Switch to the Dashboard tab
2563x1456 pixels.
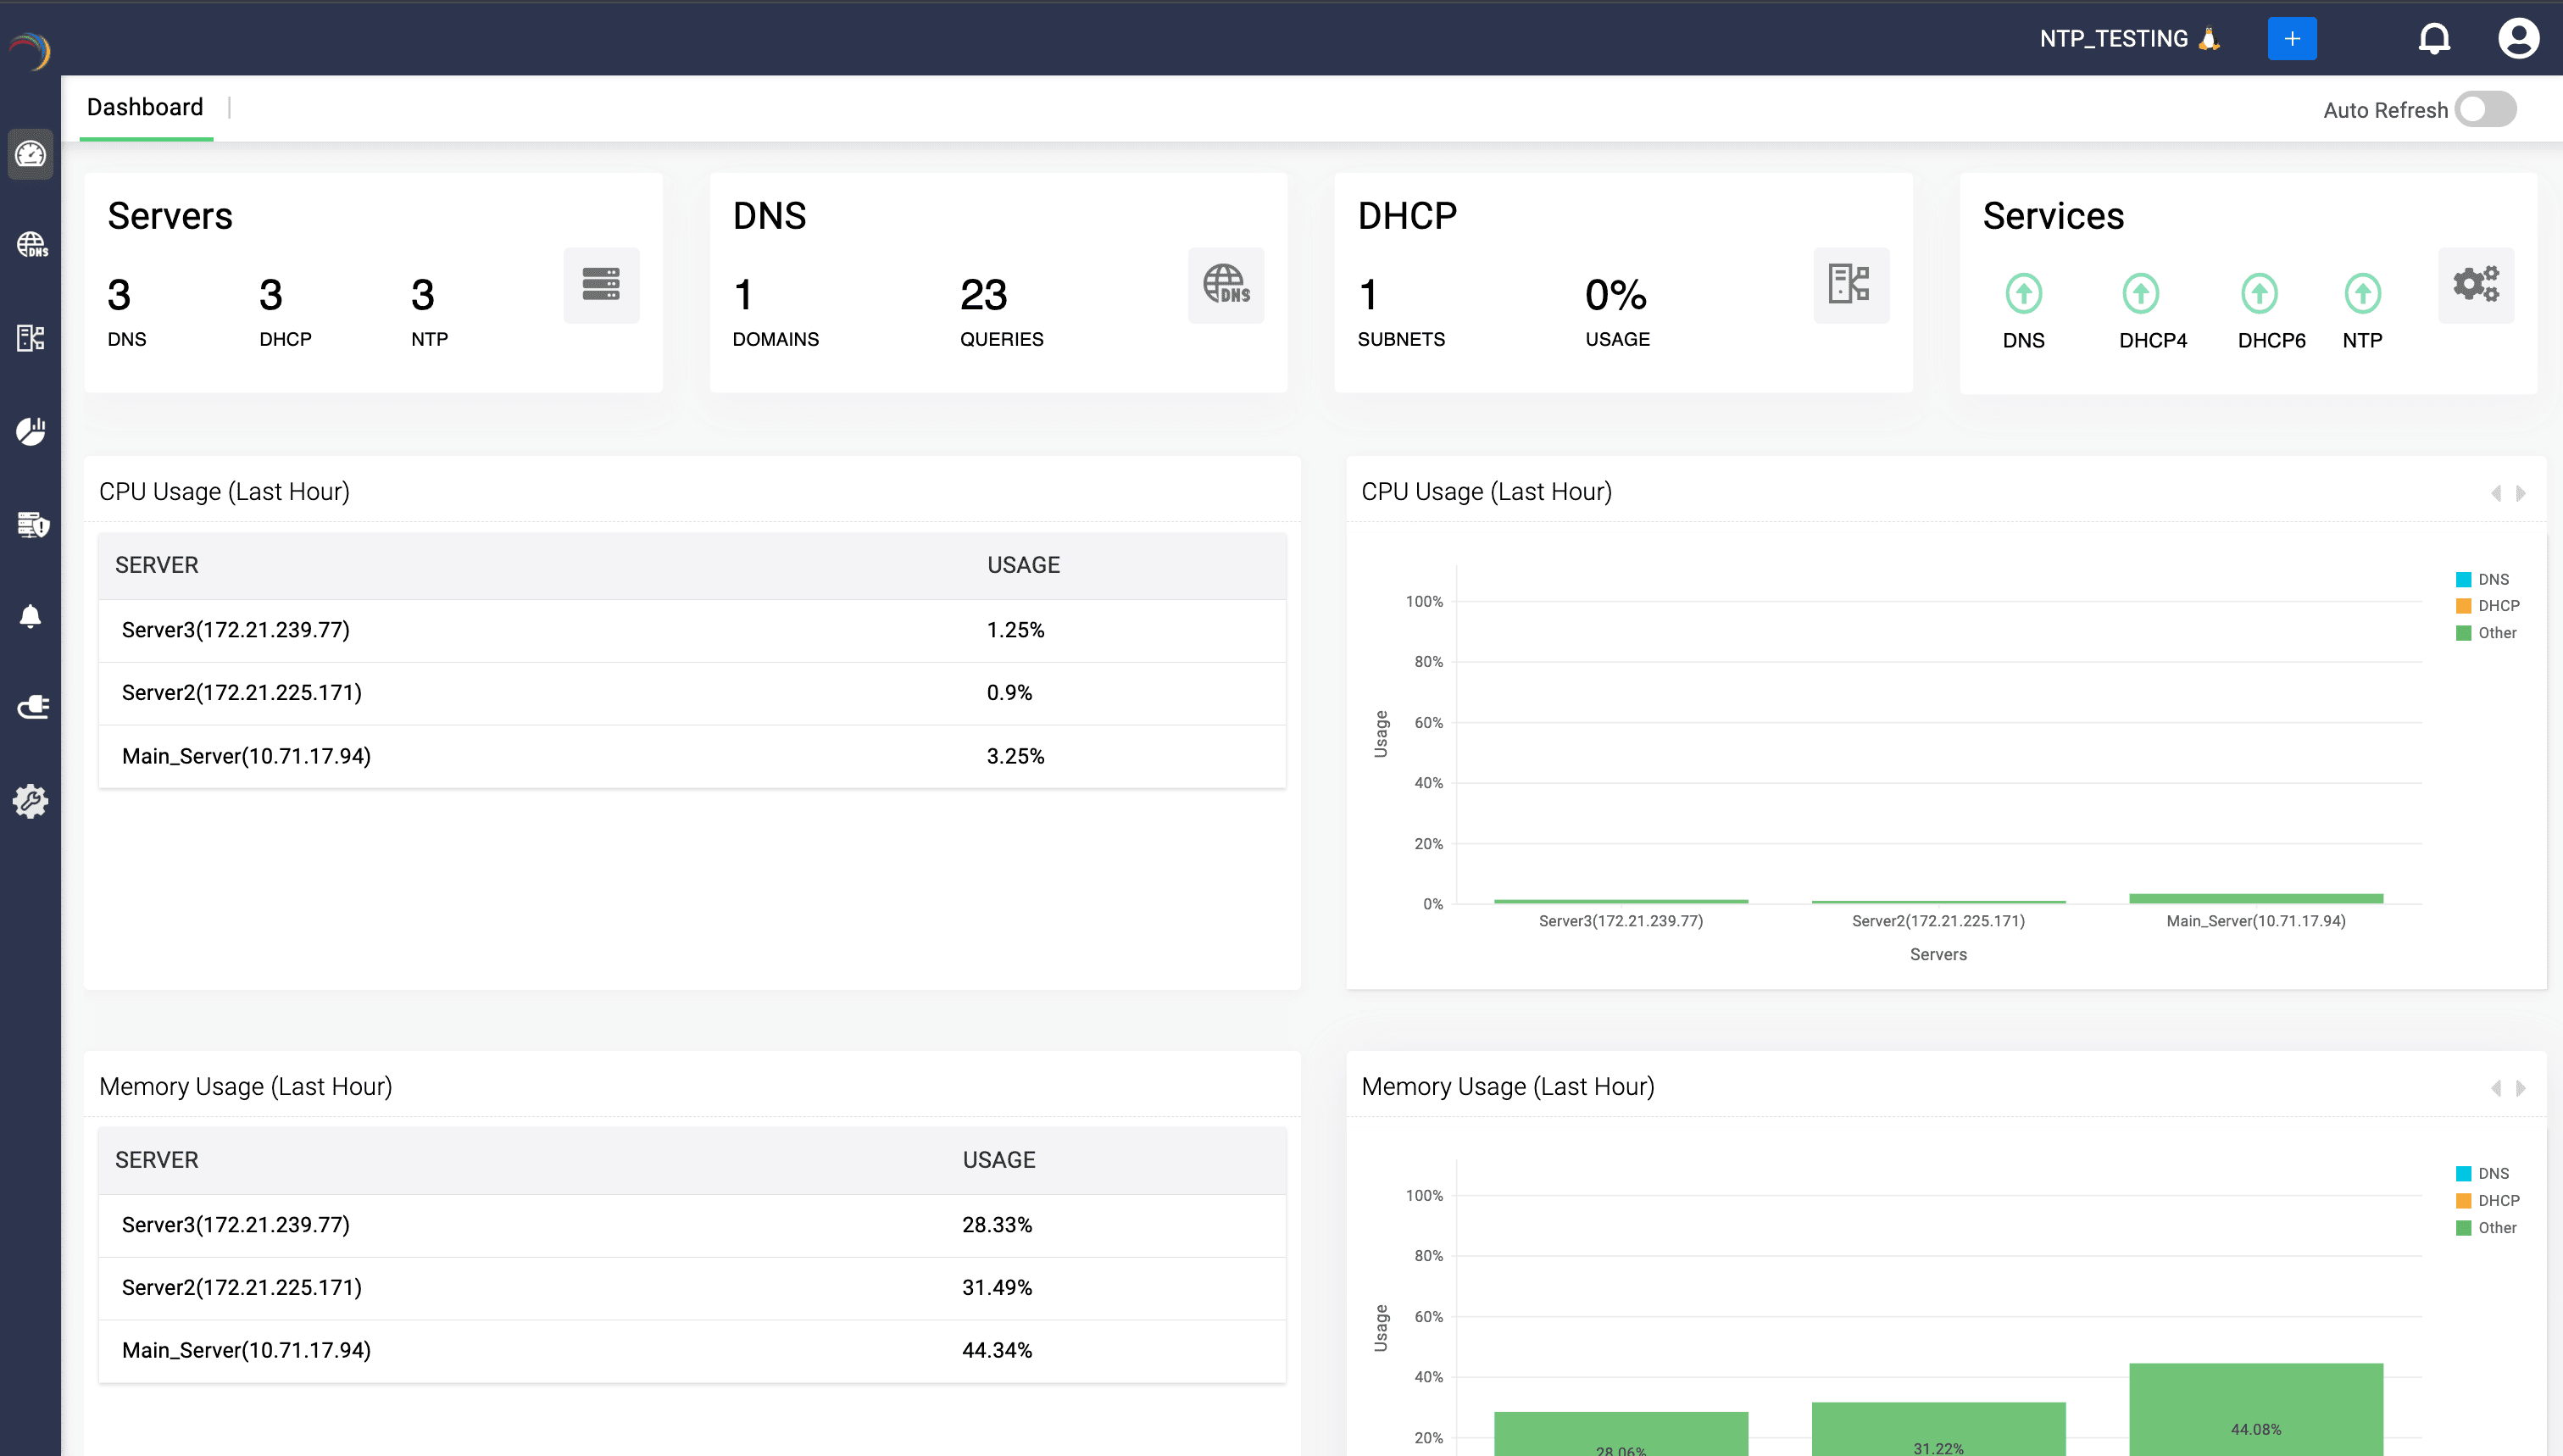click(x=145, y=107)
